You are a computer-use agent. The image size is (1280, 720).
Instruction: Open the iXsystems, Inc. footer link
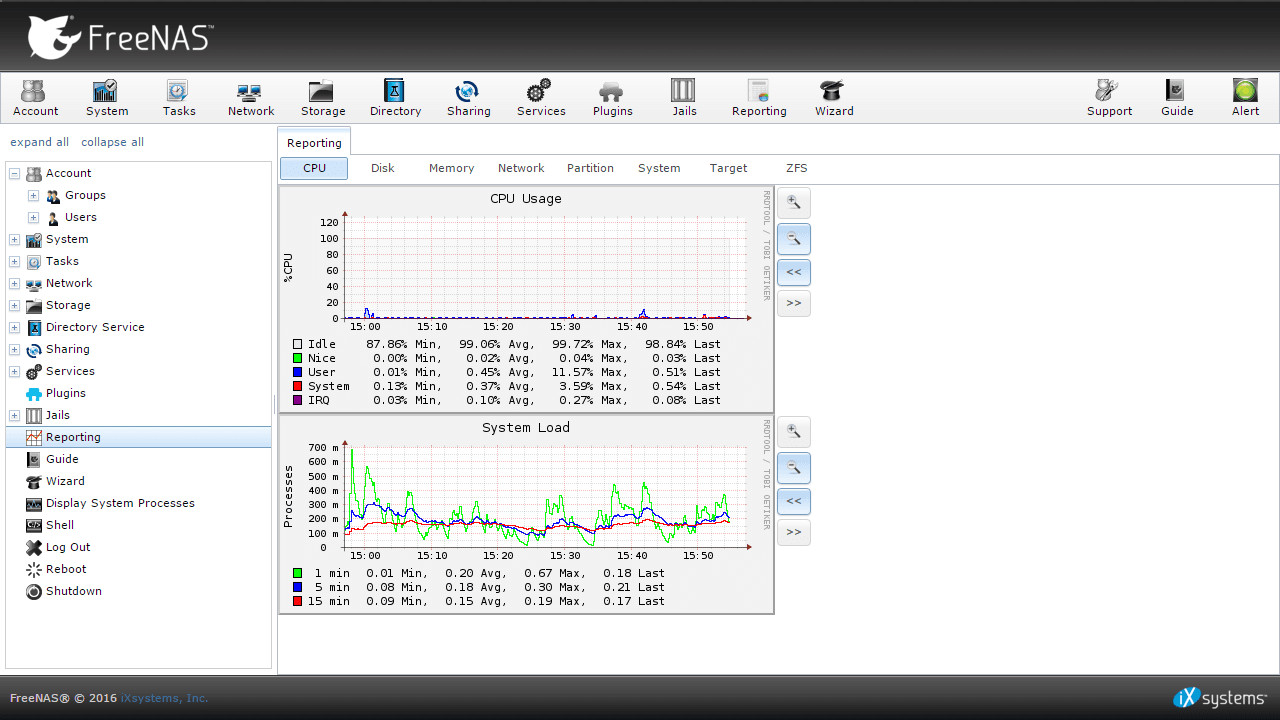(x=164, y=698)
